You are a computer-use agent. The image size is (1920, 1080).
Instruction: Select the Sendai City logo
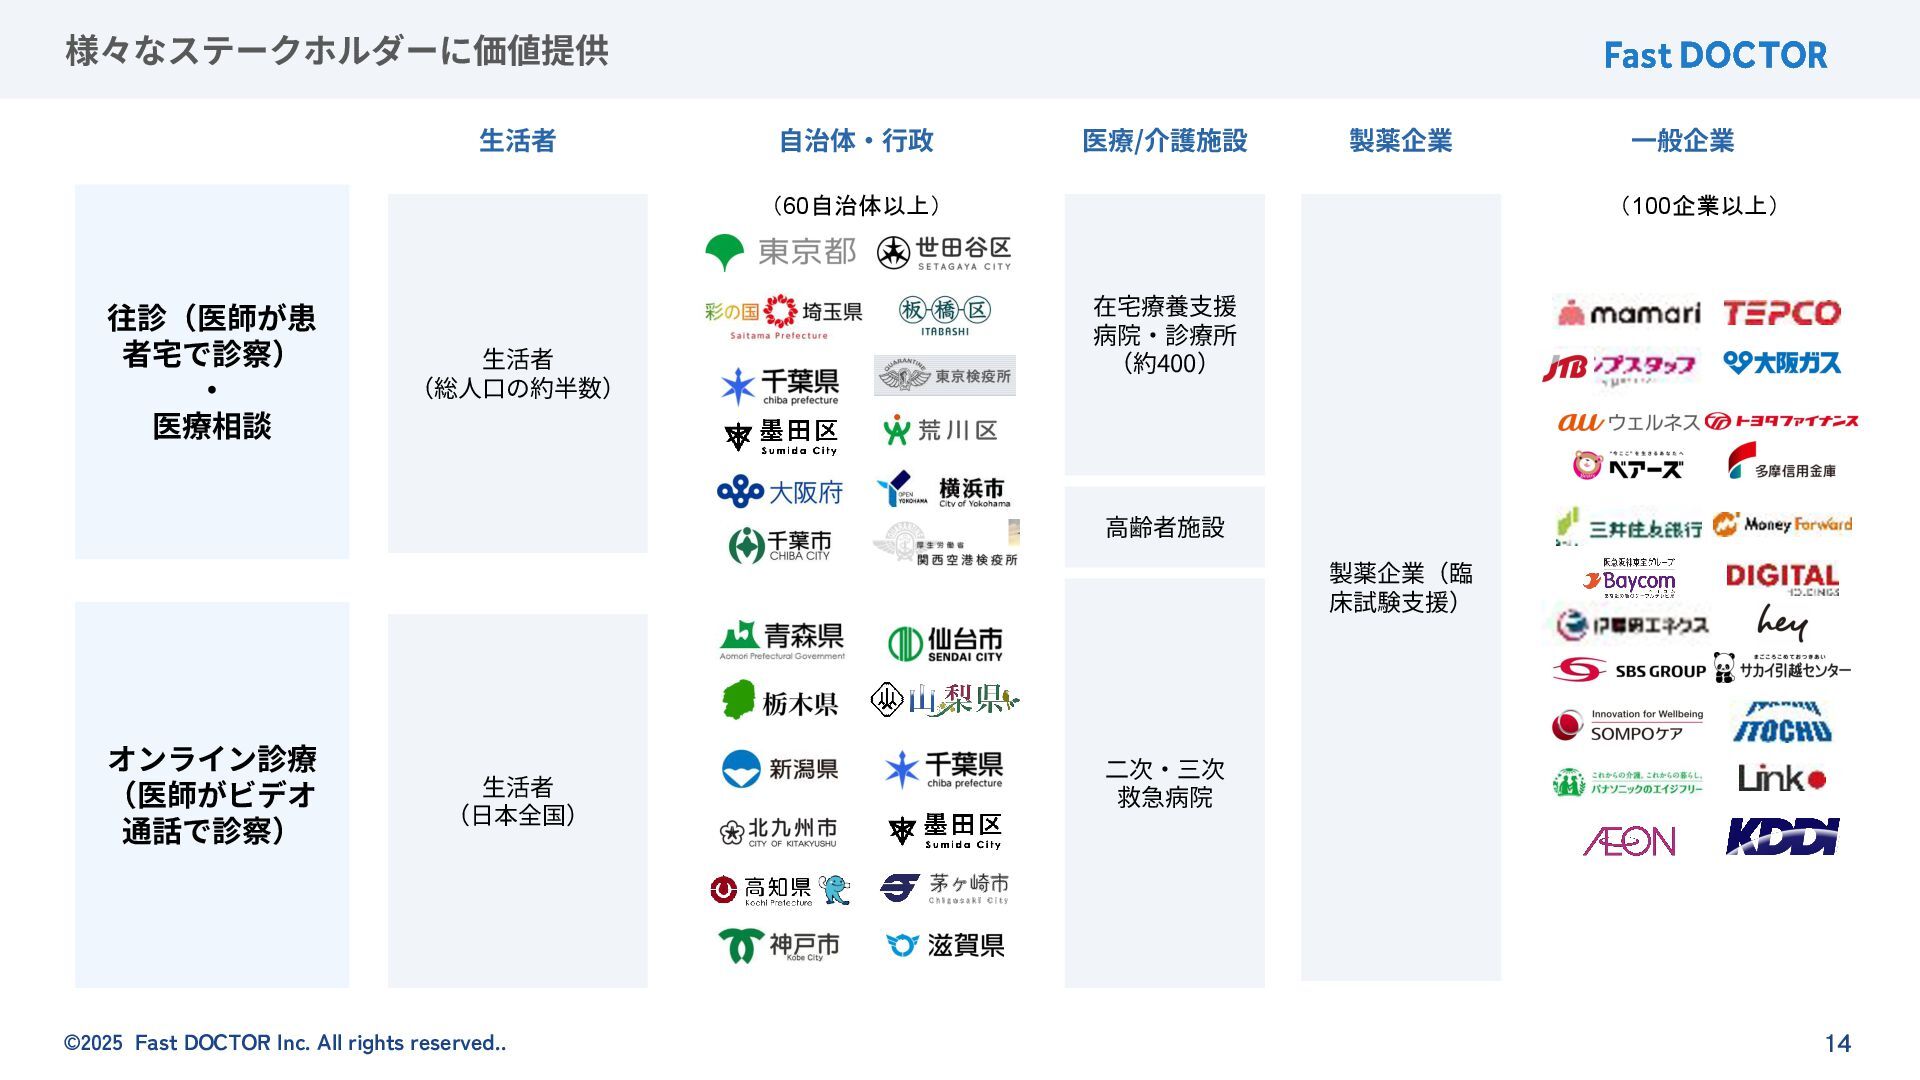tap(945, 643)
